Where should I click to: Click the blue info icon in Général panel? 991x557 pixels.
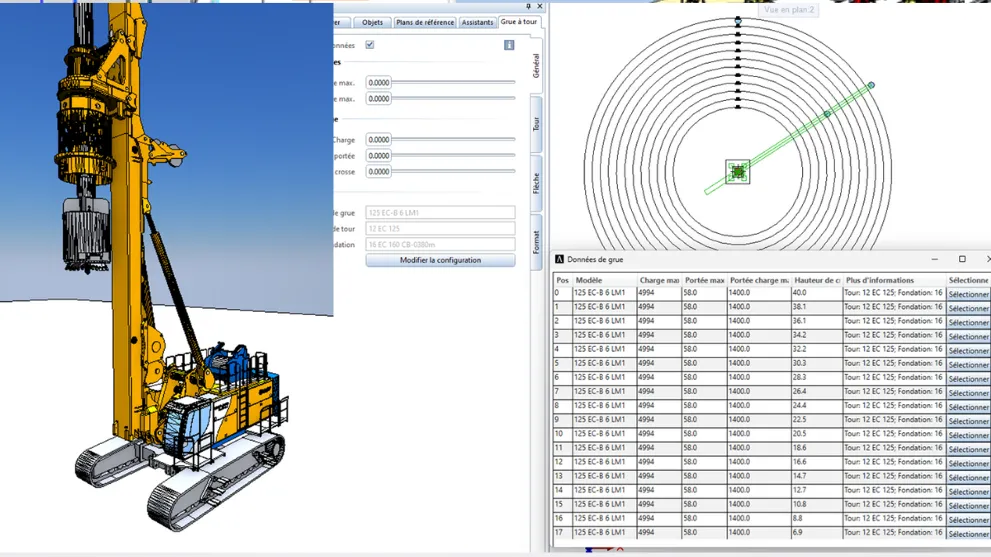[x=509, y=45]
